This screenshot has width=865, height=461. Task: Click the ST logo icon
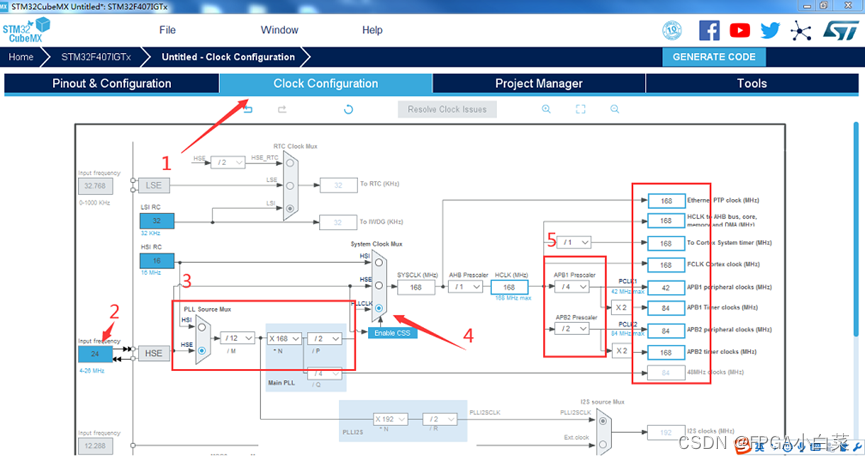click(x=841, y=30)
